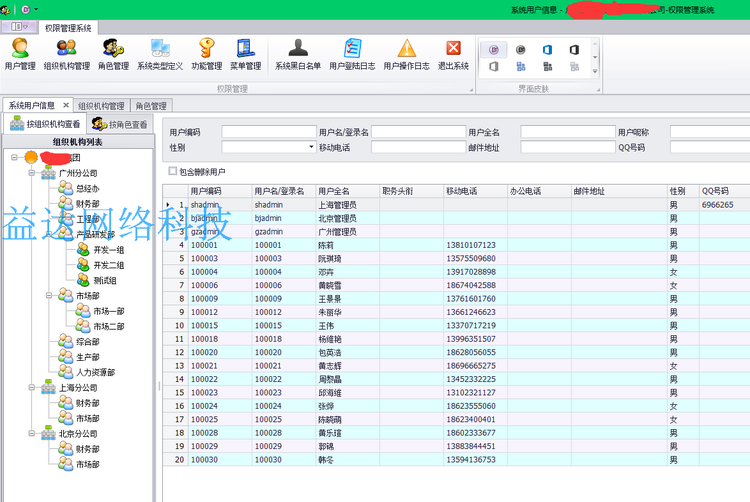Open 组织机构管理 ribbon icon
Viewport: 750px width, 502px height.
[x=66, y=54]
